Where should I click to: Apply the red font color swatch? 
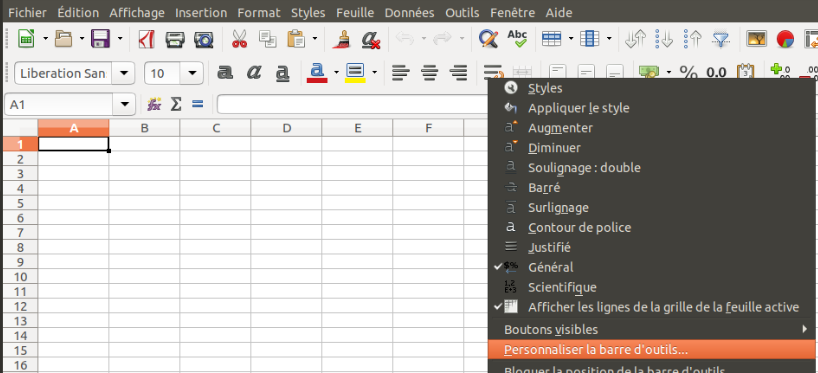pyautogui.click(x=318, y=73)
